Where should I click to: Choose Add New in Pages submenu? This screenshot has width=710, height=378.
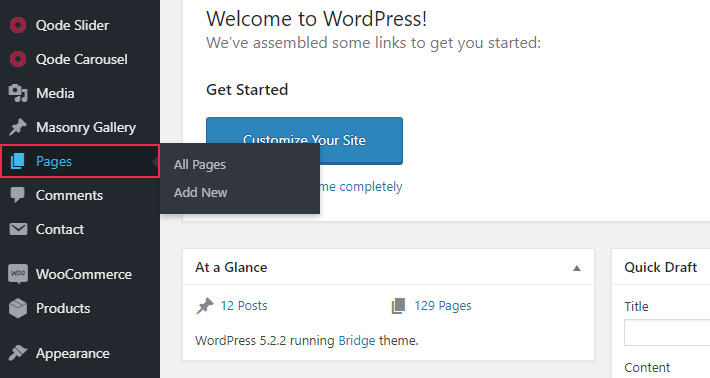pyautogui.click(x=201, y=192)
